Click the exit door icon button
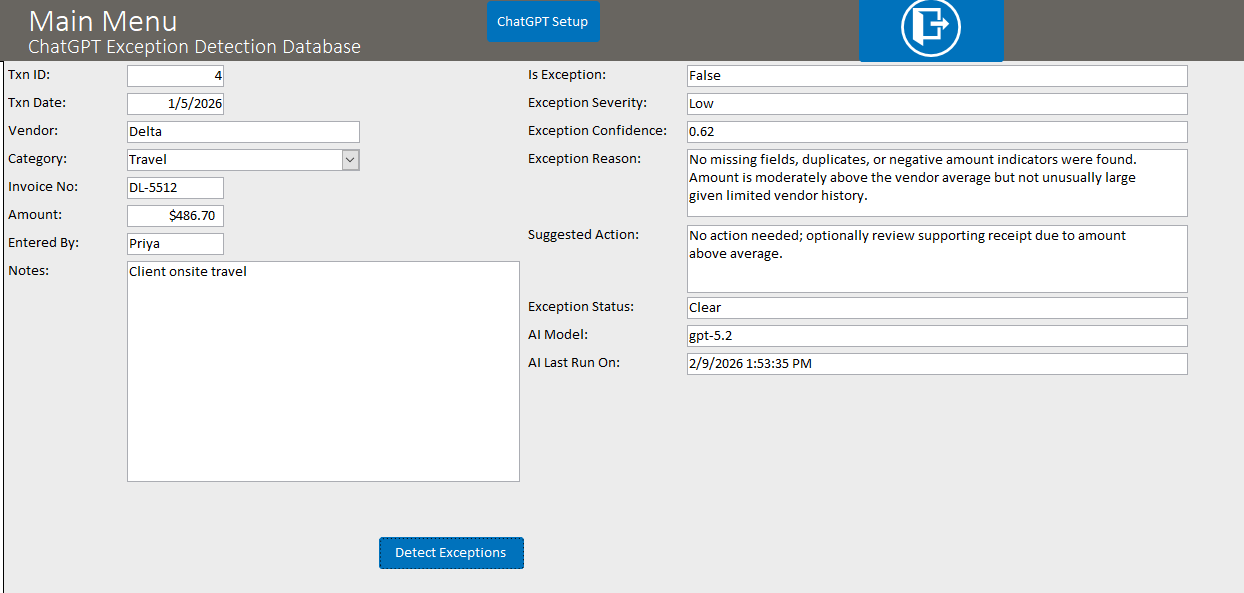The width and height of the screenshot is (1244, 593). tap(930, 28)
